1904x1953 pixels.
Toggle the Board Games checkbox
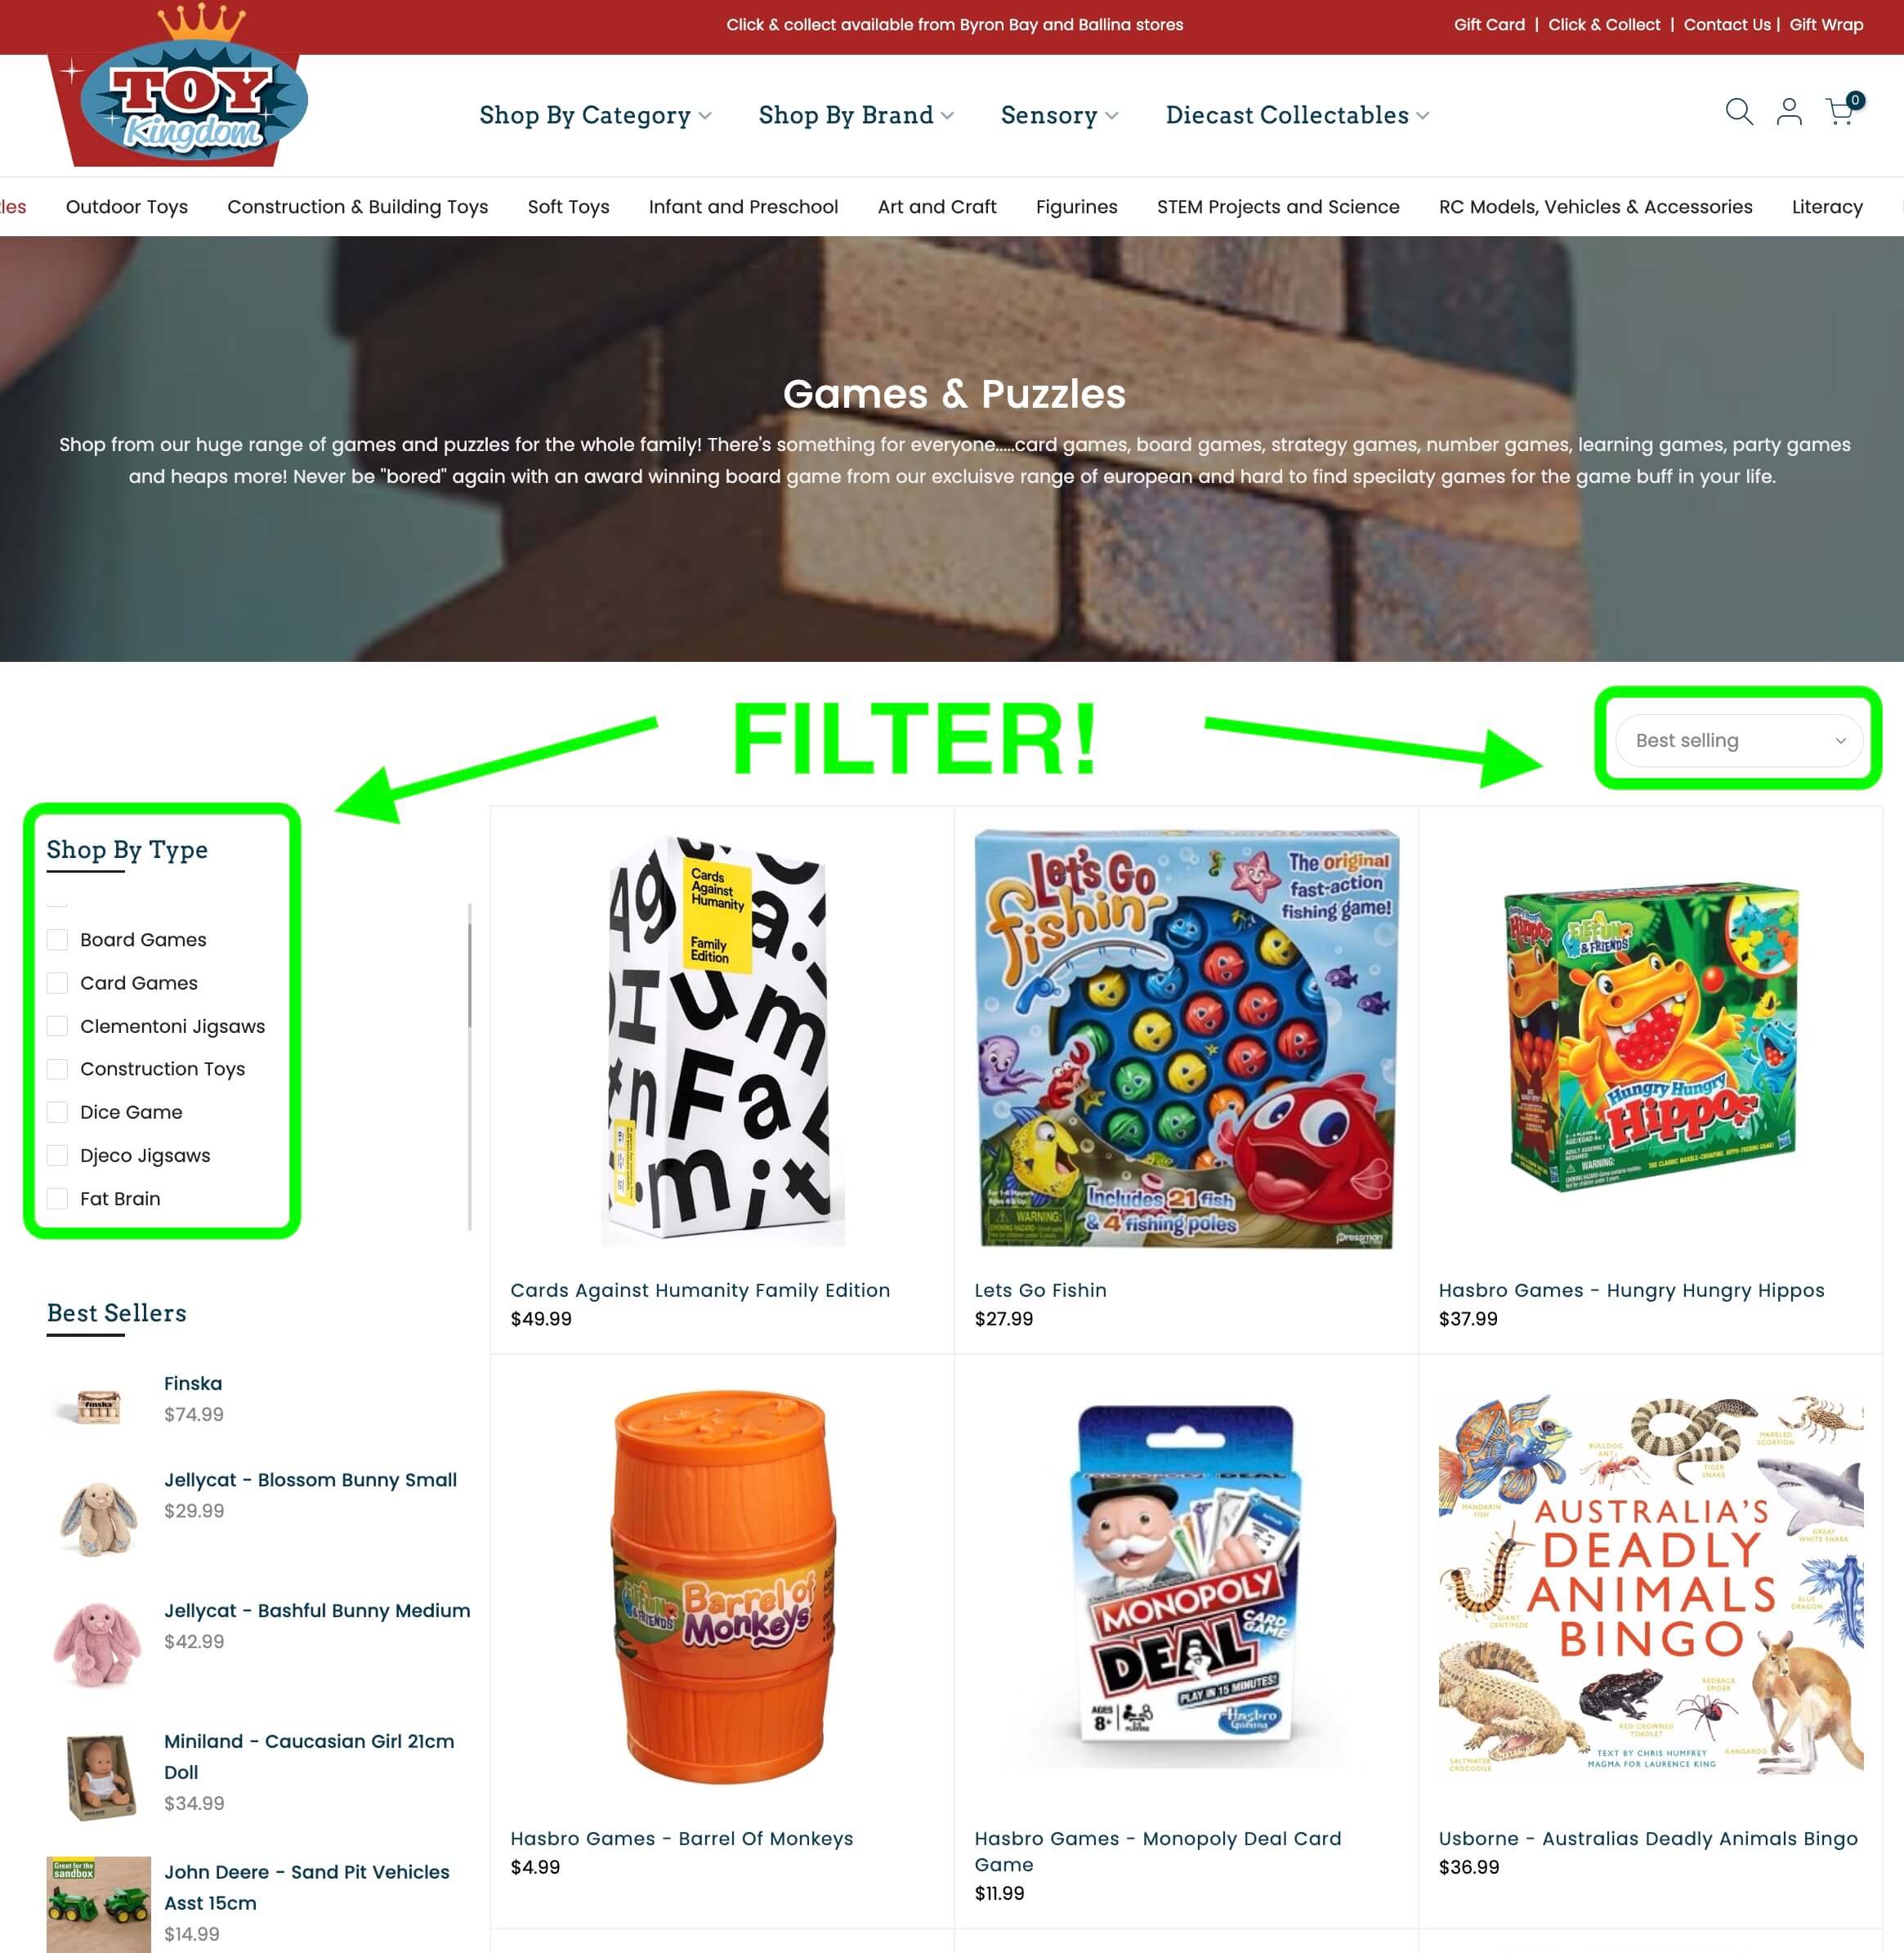[x=56, y=938]
